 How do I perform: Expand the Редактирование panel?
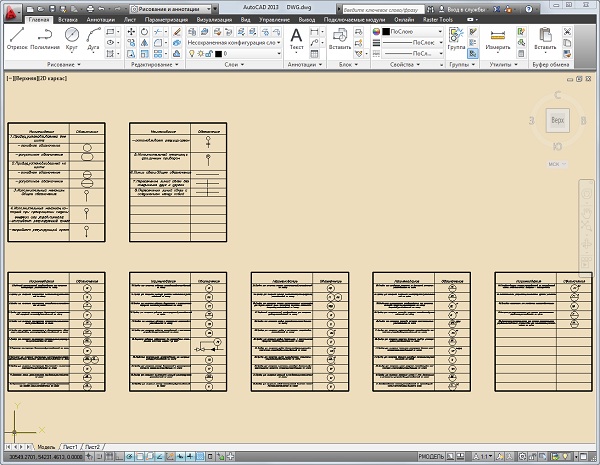pyautogui.click(x=155, y=64)
